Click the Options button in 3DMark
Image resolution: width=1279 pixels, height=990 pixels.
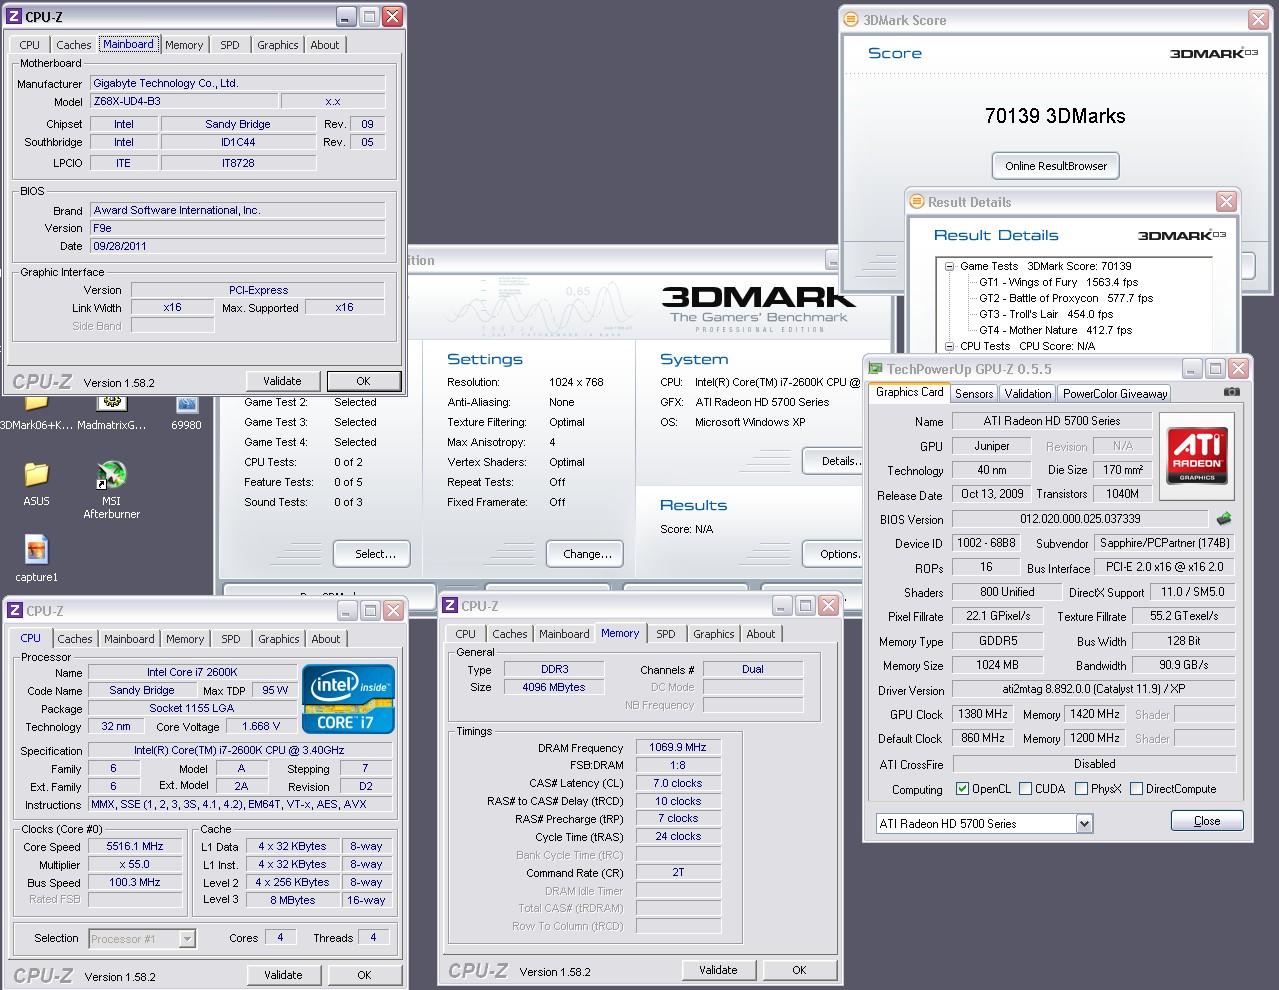coord(834,554)
